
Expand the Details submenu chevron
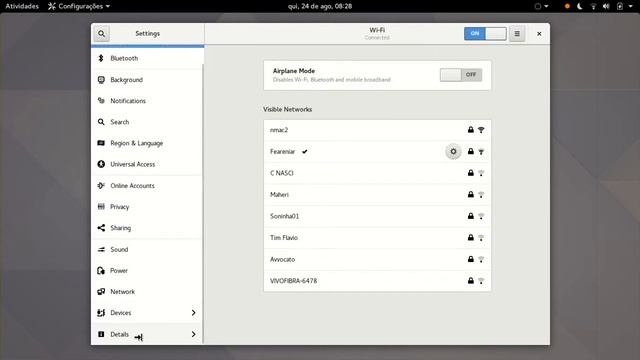193,334
